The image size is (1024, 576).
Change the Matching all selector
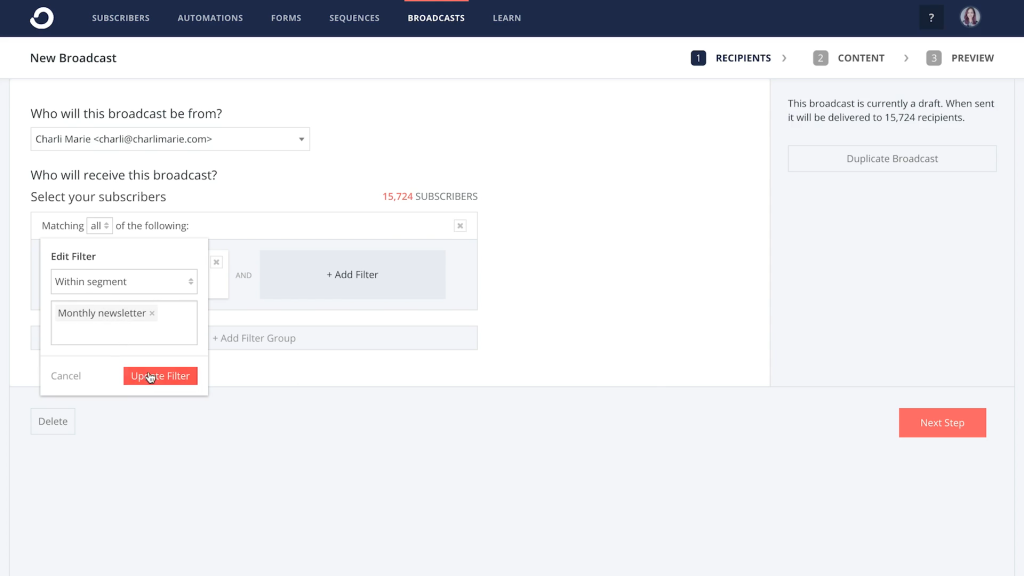[100, 226]
